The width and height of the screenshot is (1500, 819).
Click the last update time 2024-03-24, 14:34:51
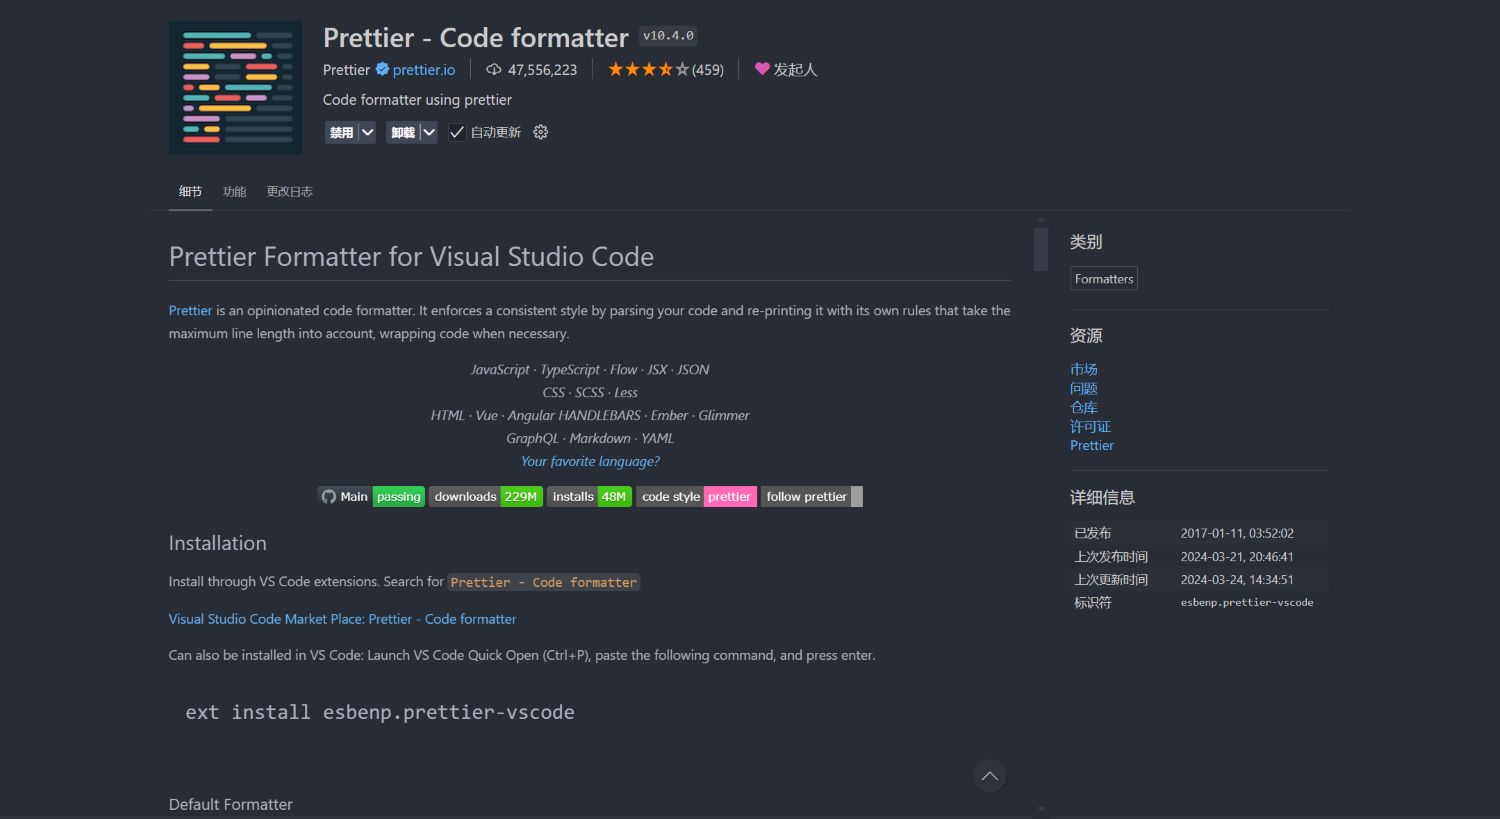click(x=1237, y=579)
